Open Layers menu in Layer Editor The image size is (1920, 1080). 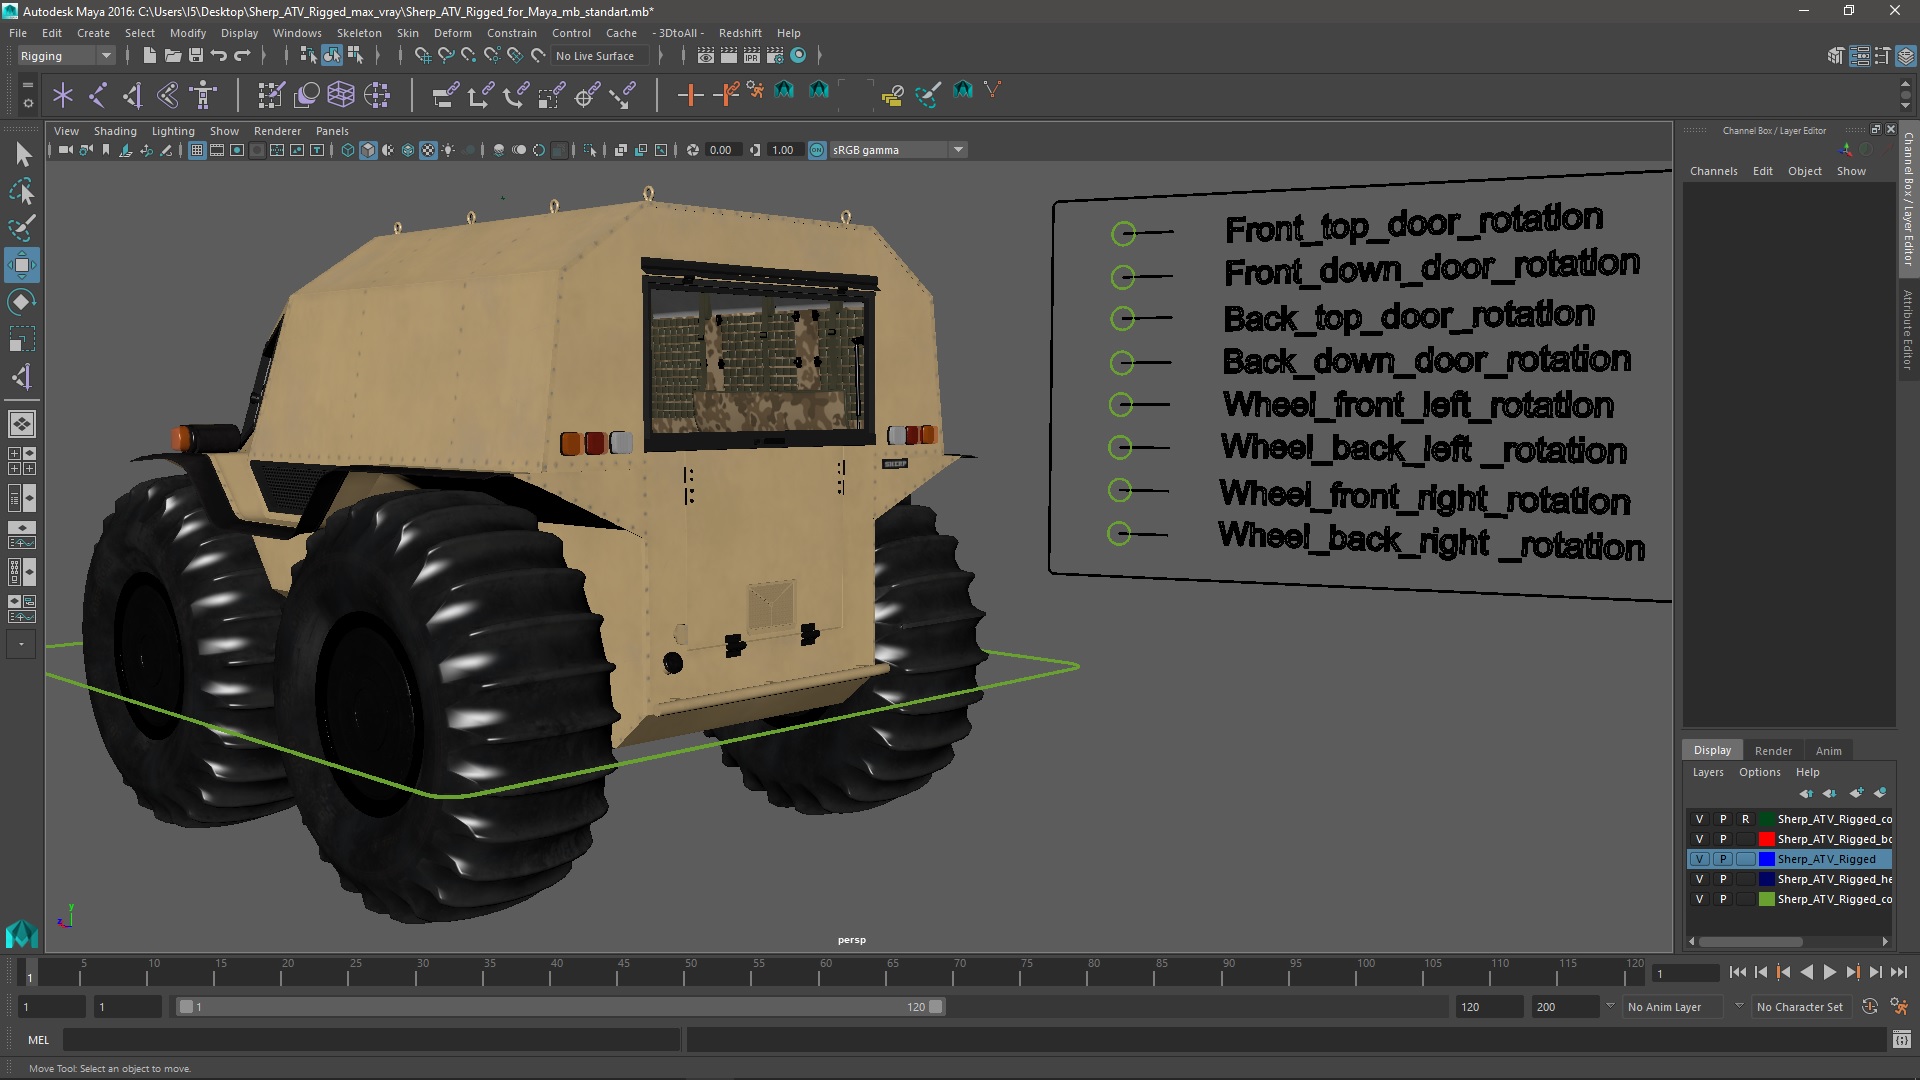(1707, 772)
